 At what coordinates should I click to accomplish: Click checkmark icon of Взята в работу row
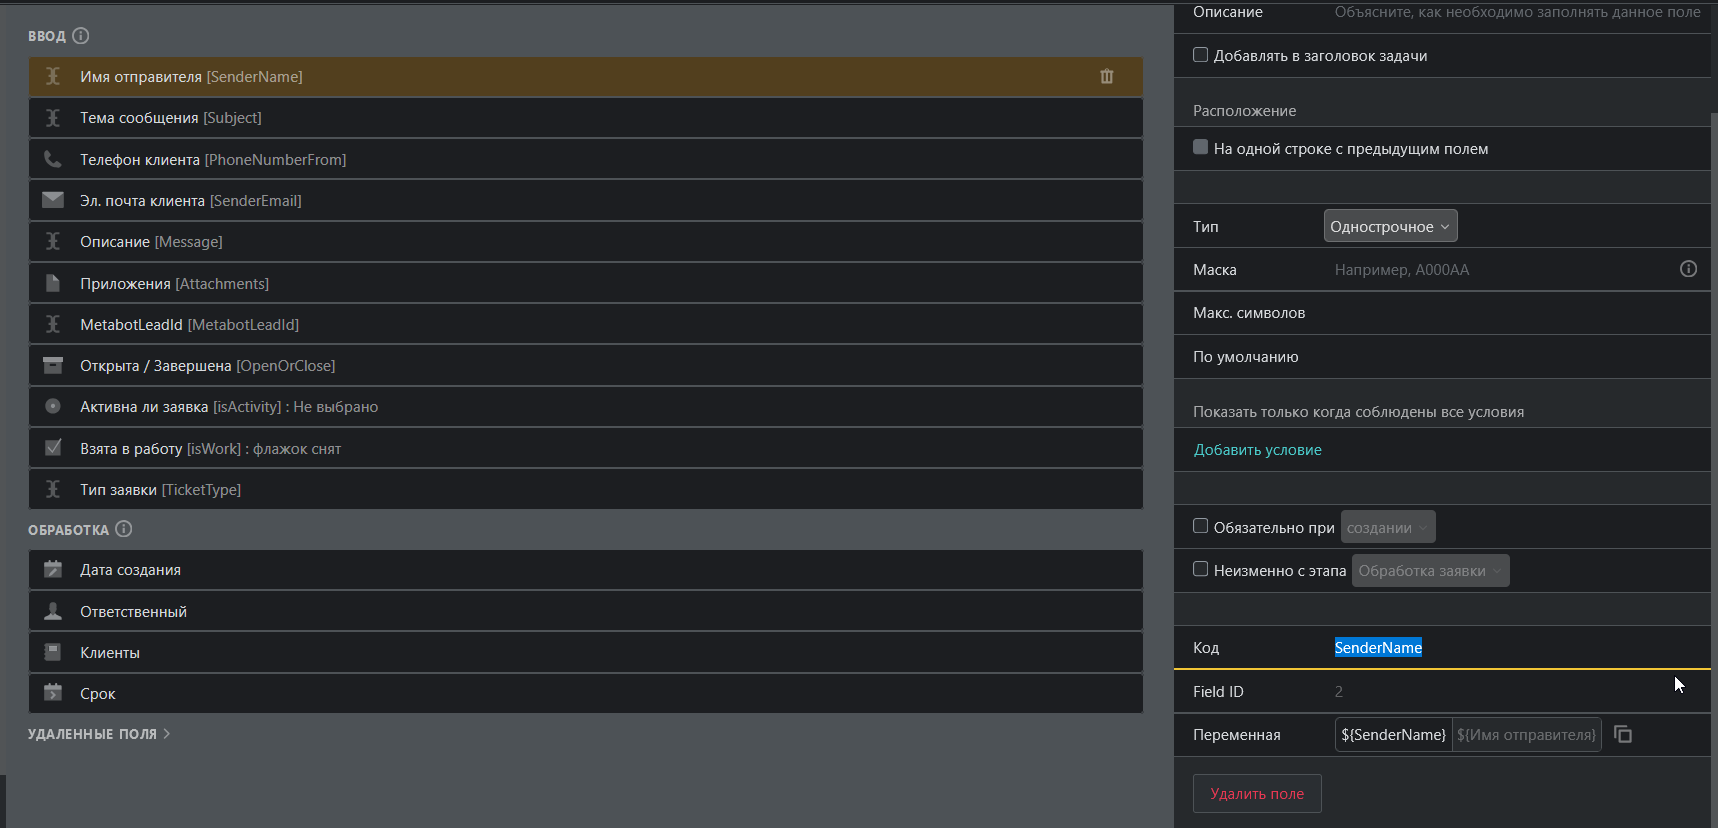click(53, 448)
